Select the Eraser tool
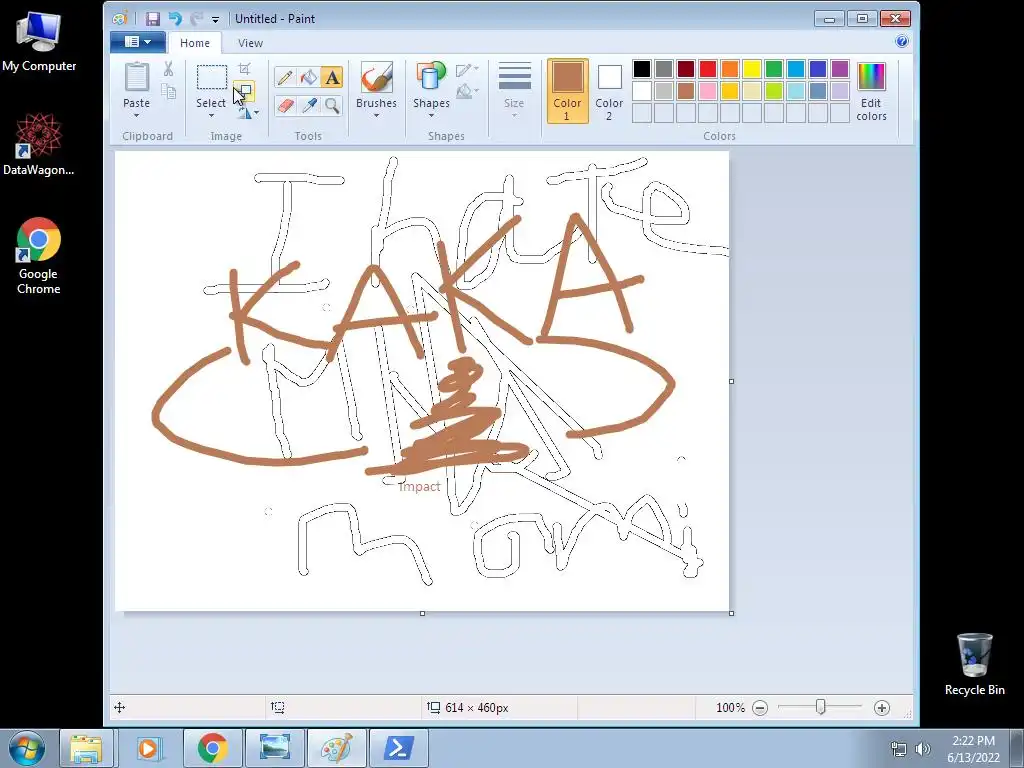This screenshot has height=768, width=1024. point(285,105)
